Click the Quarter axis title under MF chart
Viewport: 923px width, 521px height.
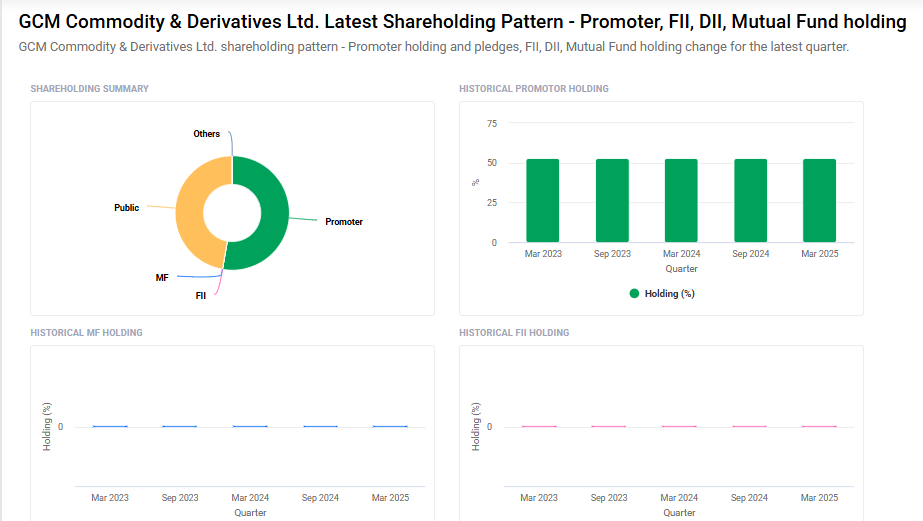point(250,513)
